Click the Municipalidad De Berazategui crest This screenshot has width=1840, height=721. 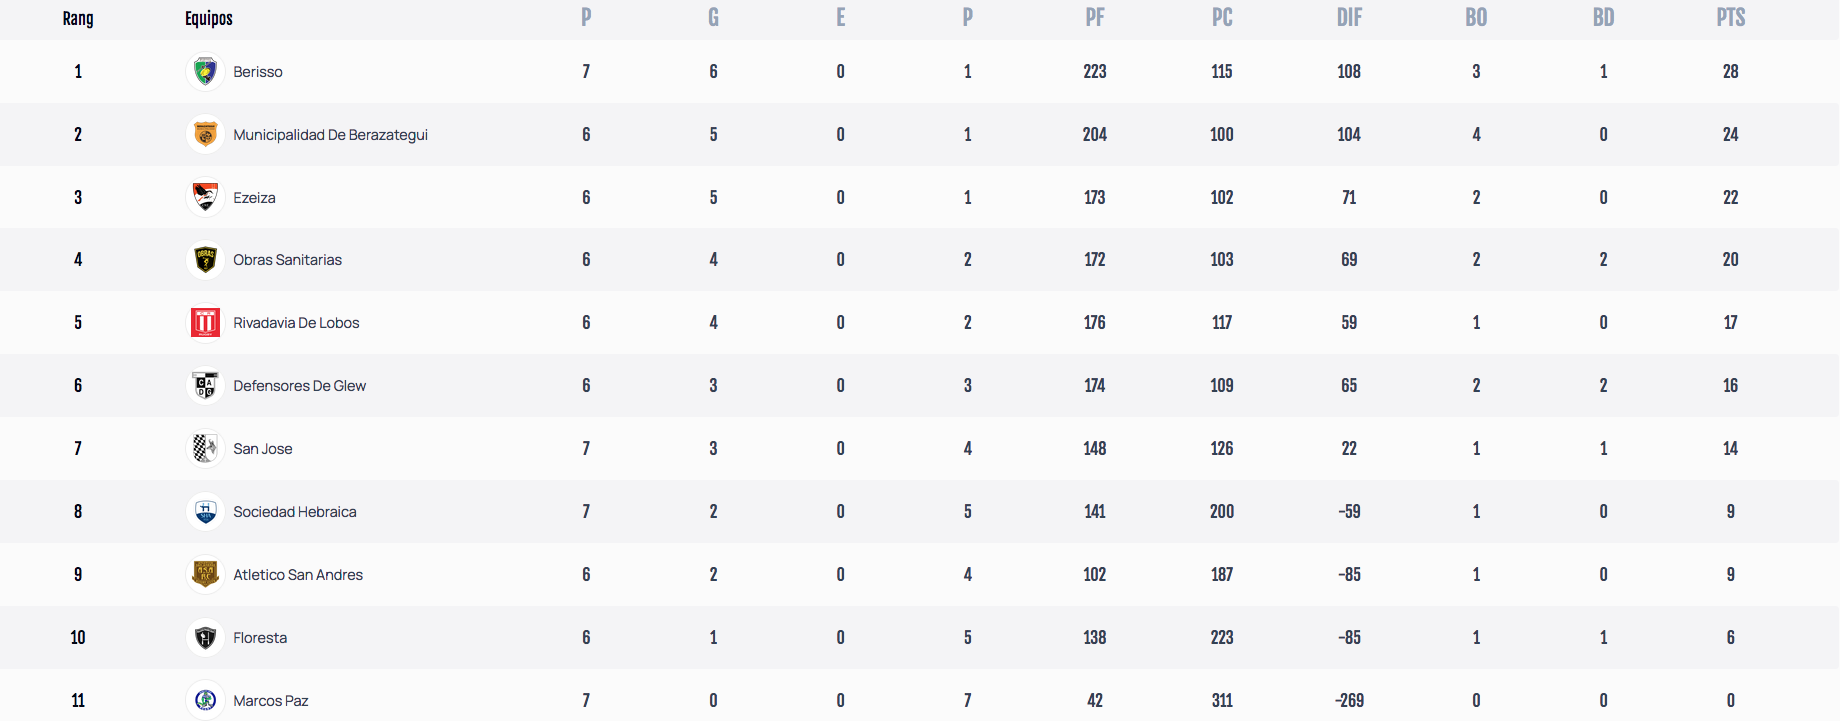coord(205,134)
